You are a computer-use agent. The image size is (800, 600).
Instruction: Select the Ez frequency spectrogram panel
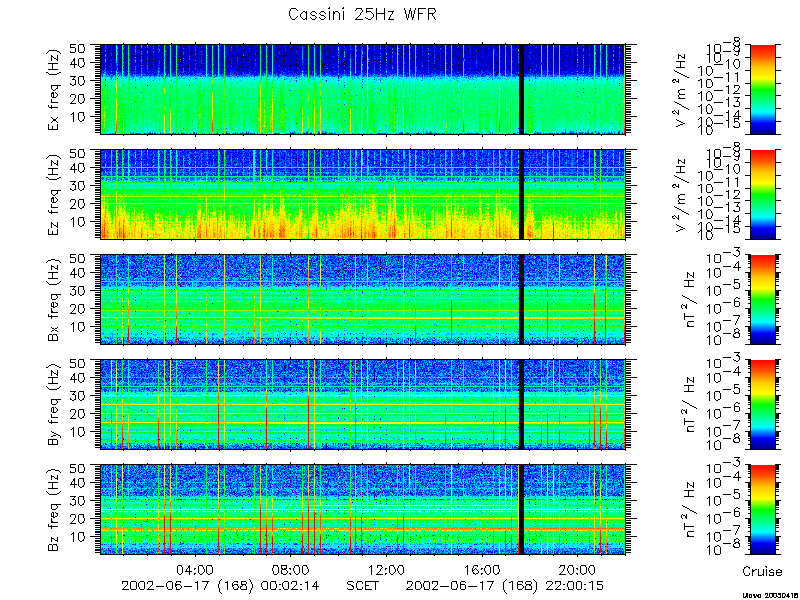pos(362,194)
